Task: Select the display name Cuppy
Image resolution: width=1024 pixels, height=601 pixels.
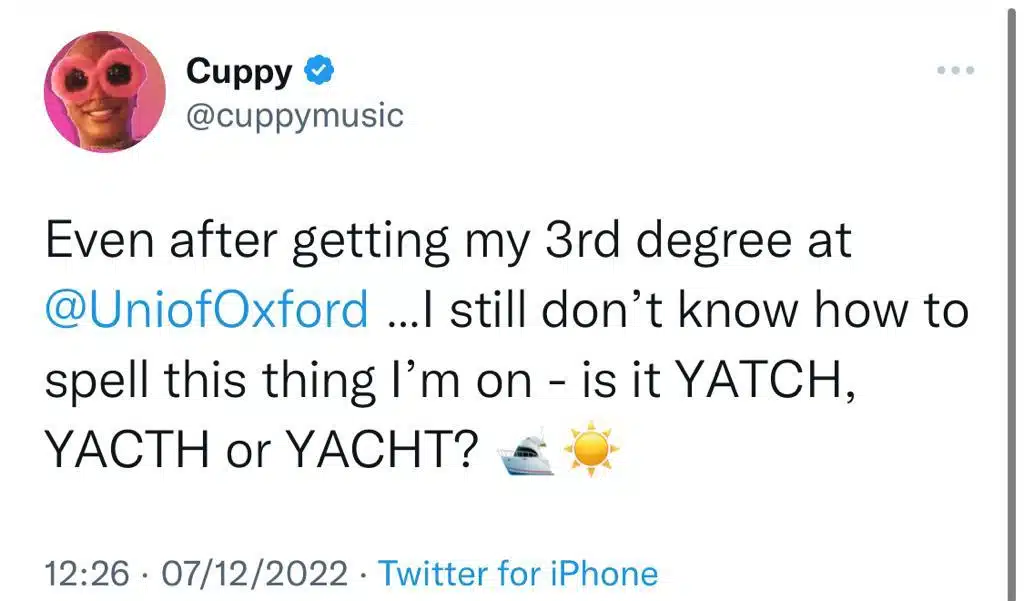Action: (x=238, y=70)
